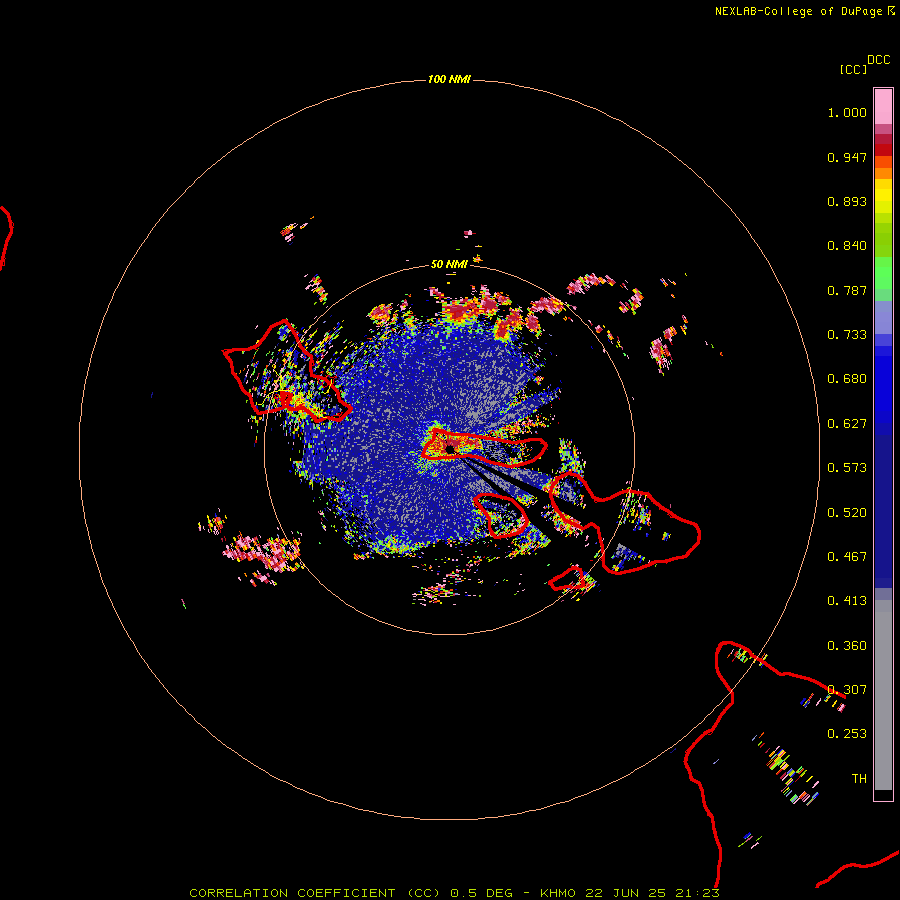
Task: Click the TH label on legend
Action: (x=859, y=779)
